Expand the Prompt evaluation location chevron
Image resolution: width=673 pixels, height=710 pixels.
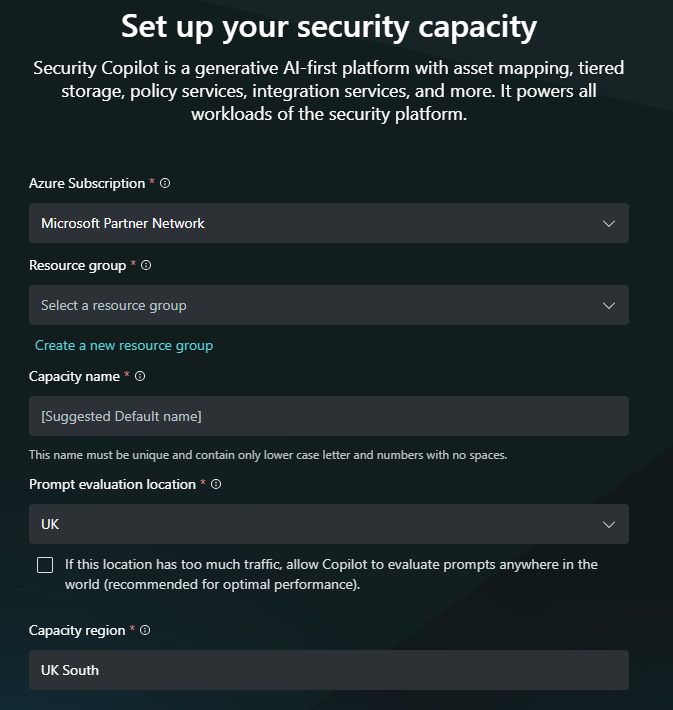(x=609, y=524)
